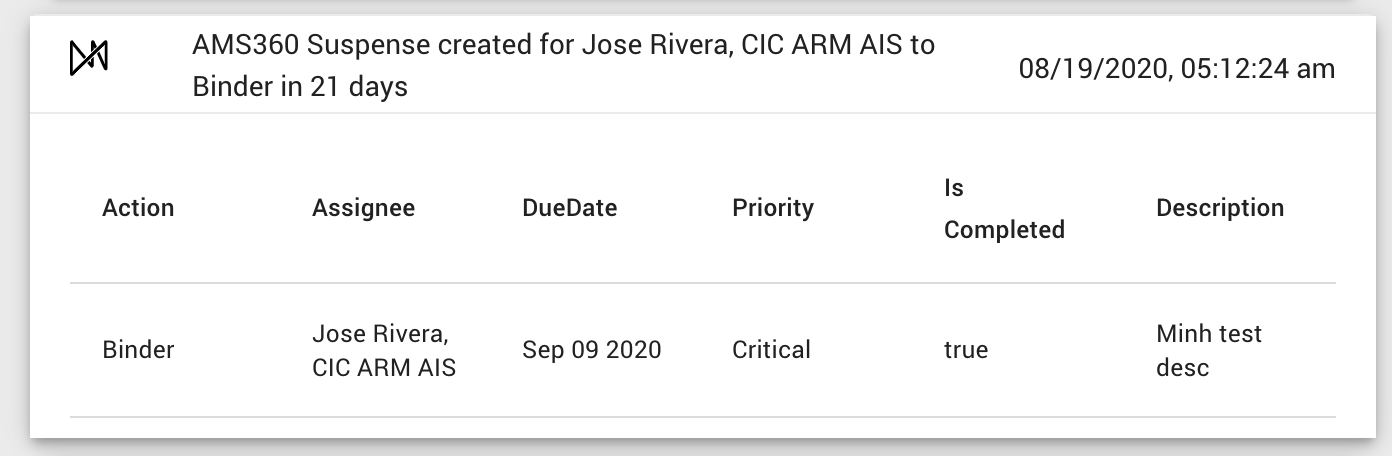Sort by the Priority column header

pyautogui.click(x=773, y=208)
